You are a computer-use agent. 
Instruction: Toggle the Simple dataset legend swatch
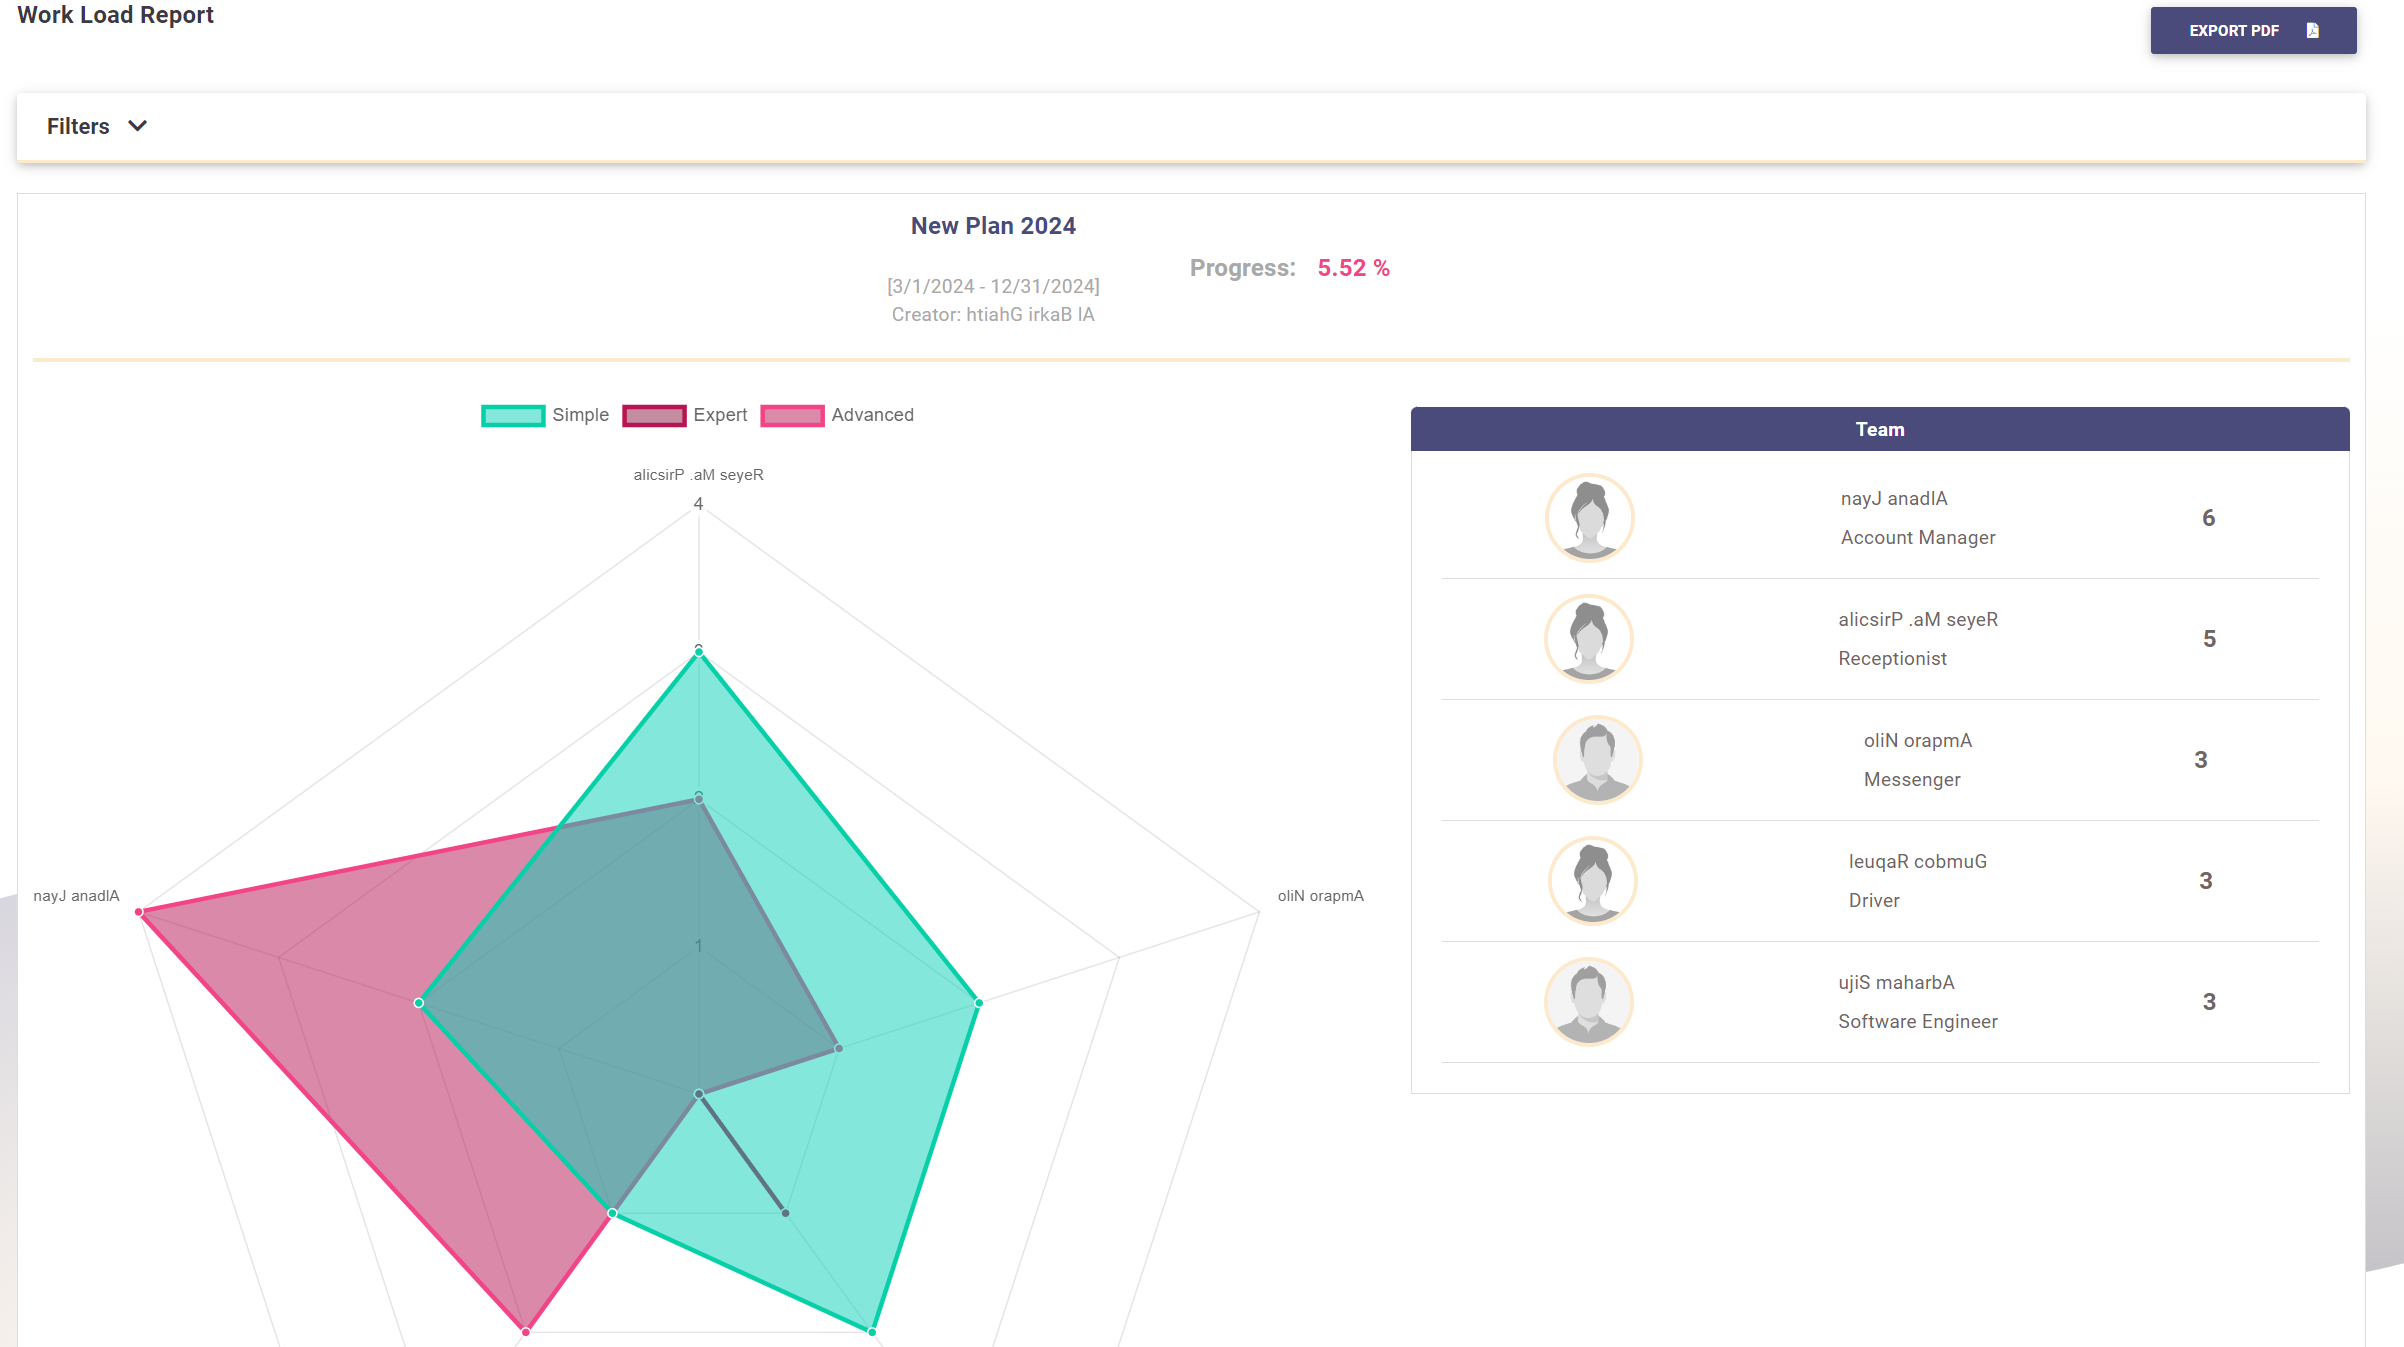coord(513,415)
